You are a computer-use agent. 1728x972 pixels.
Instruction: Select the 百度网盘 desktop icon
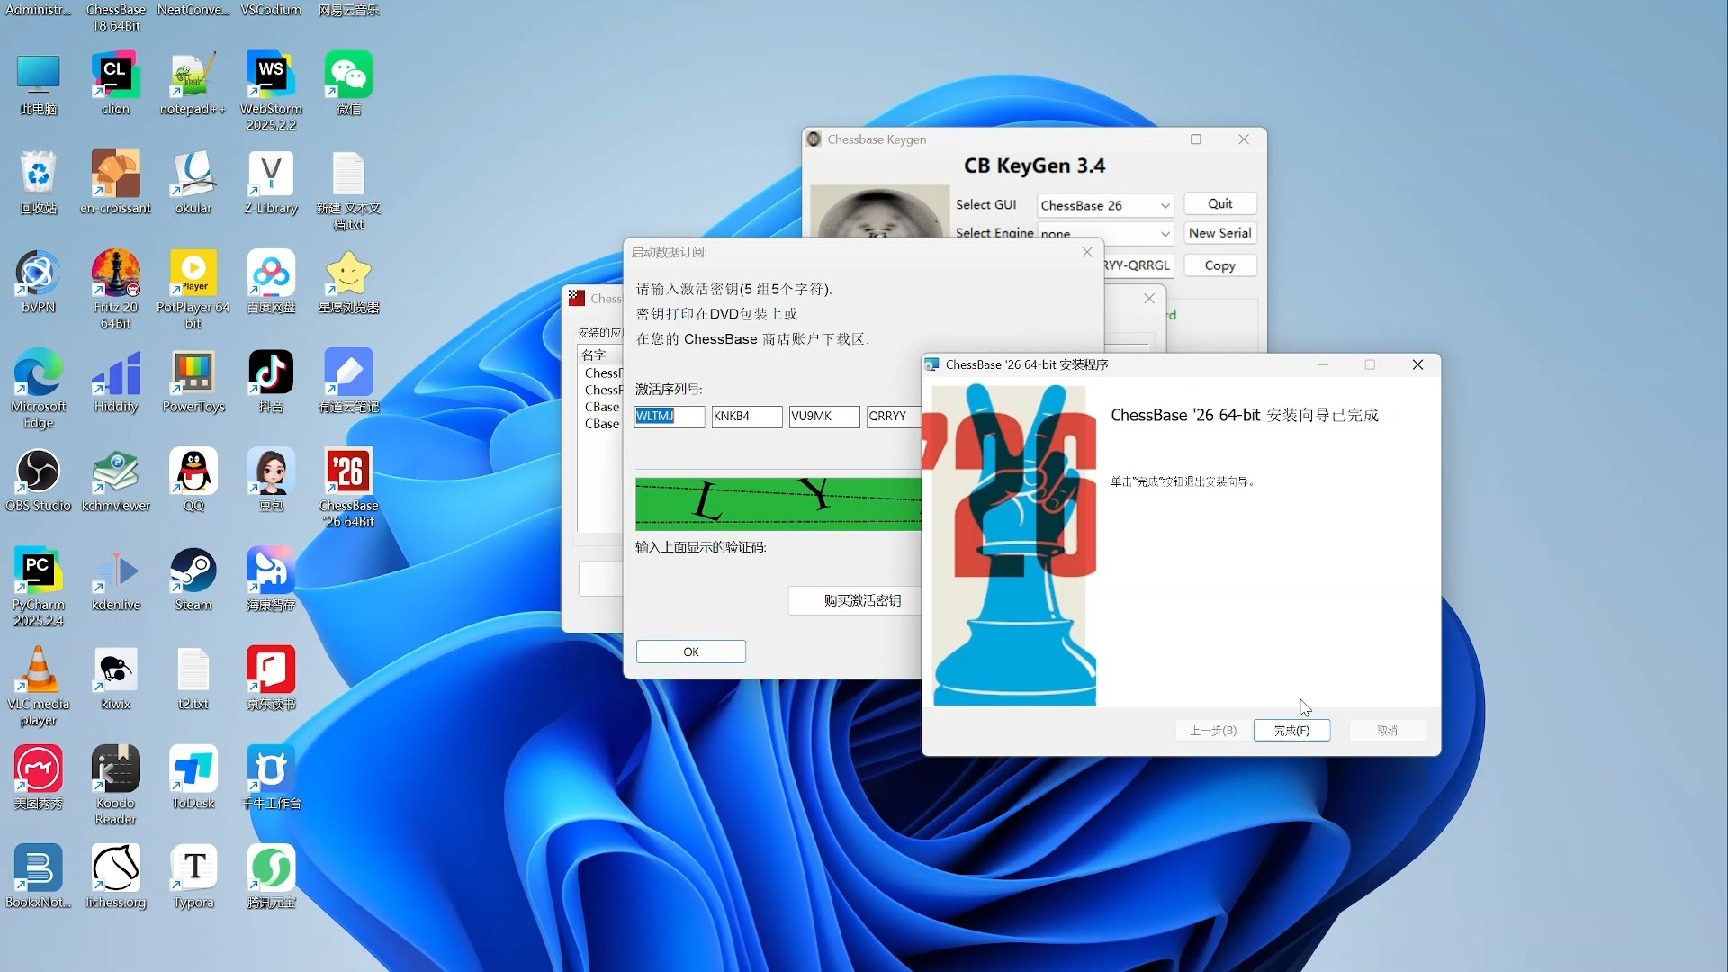pyautogui.click(x=271, y=282)
